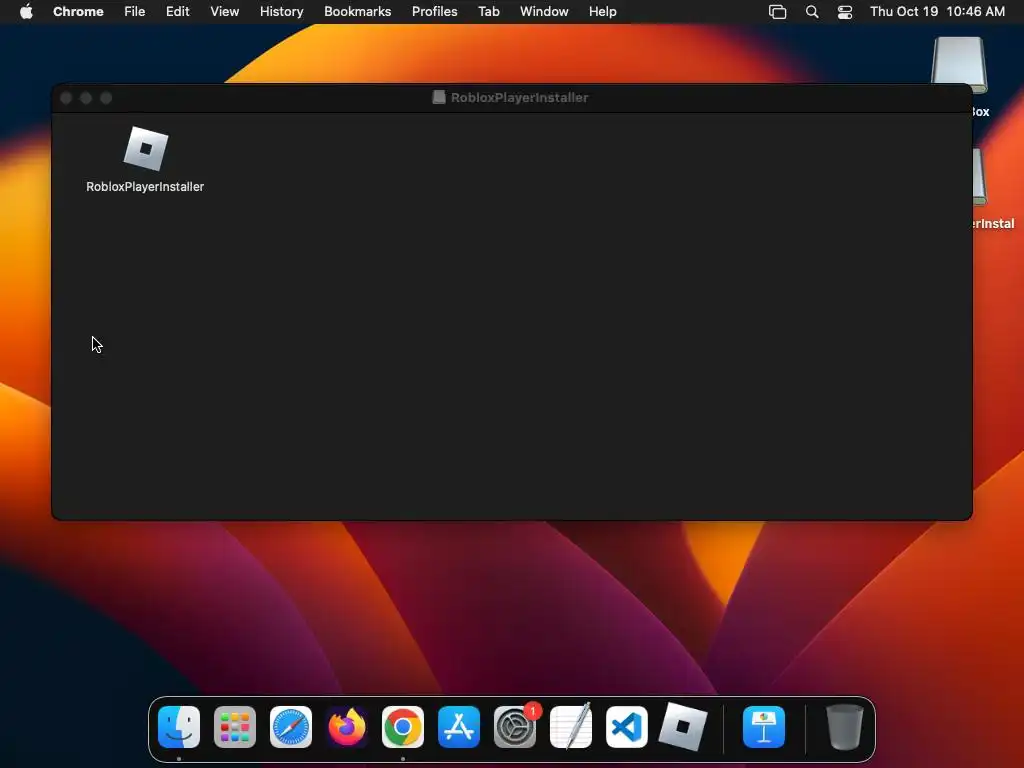Image resolution: width=1024 pixels, height=768 pixels.
Task: Open the Apple menu
Action: 26,11
